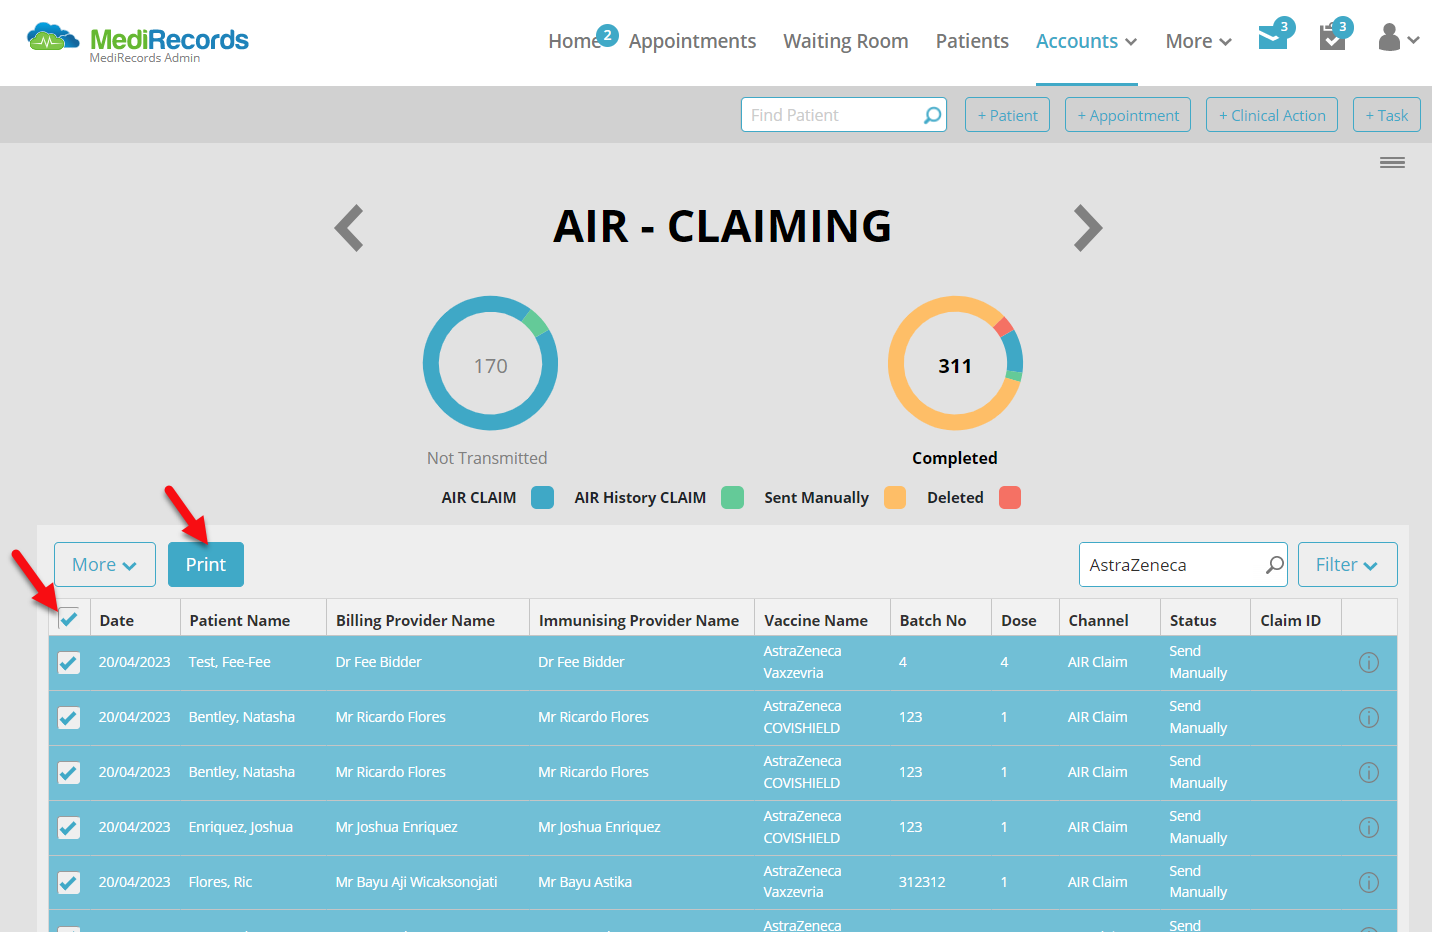Screen dimensions: 1432x932
Task: Open info icon for Test, Fee-Fee row
Action: coord(1369,663)
